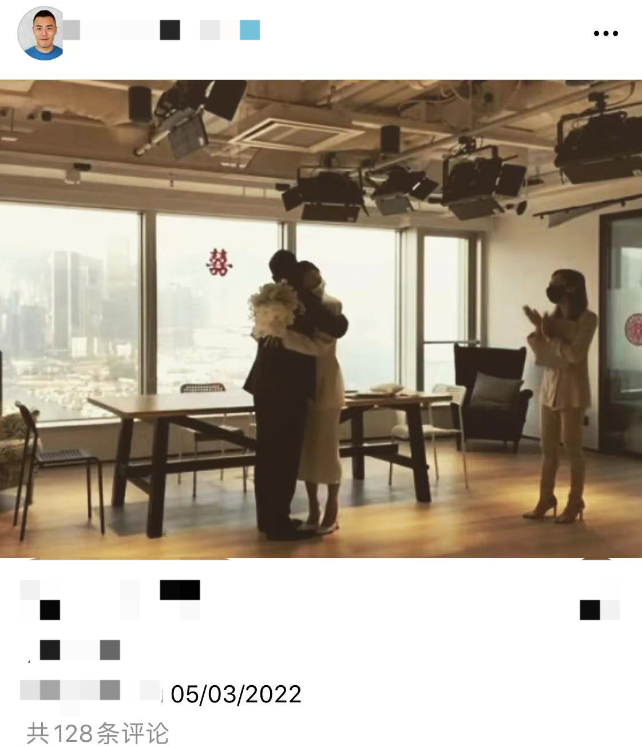642x746 pixels.
Task: View all 128 comments
Action: pos(98,733)
